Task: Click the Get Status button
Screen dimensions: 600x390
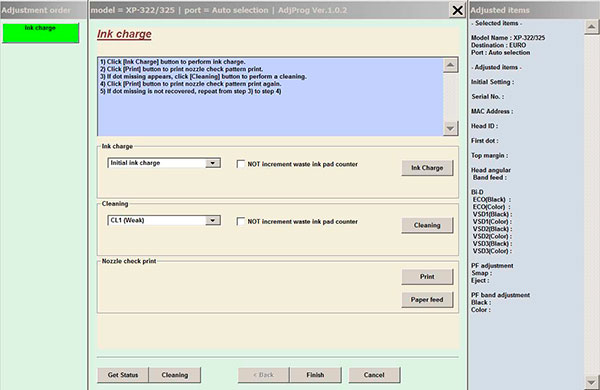Action: [123, 375]
